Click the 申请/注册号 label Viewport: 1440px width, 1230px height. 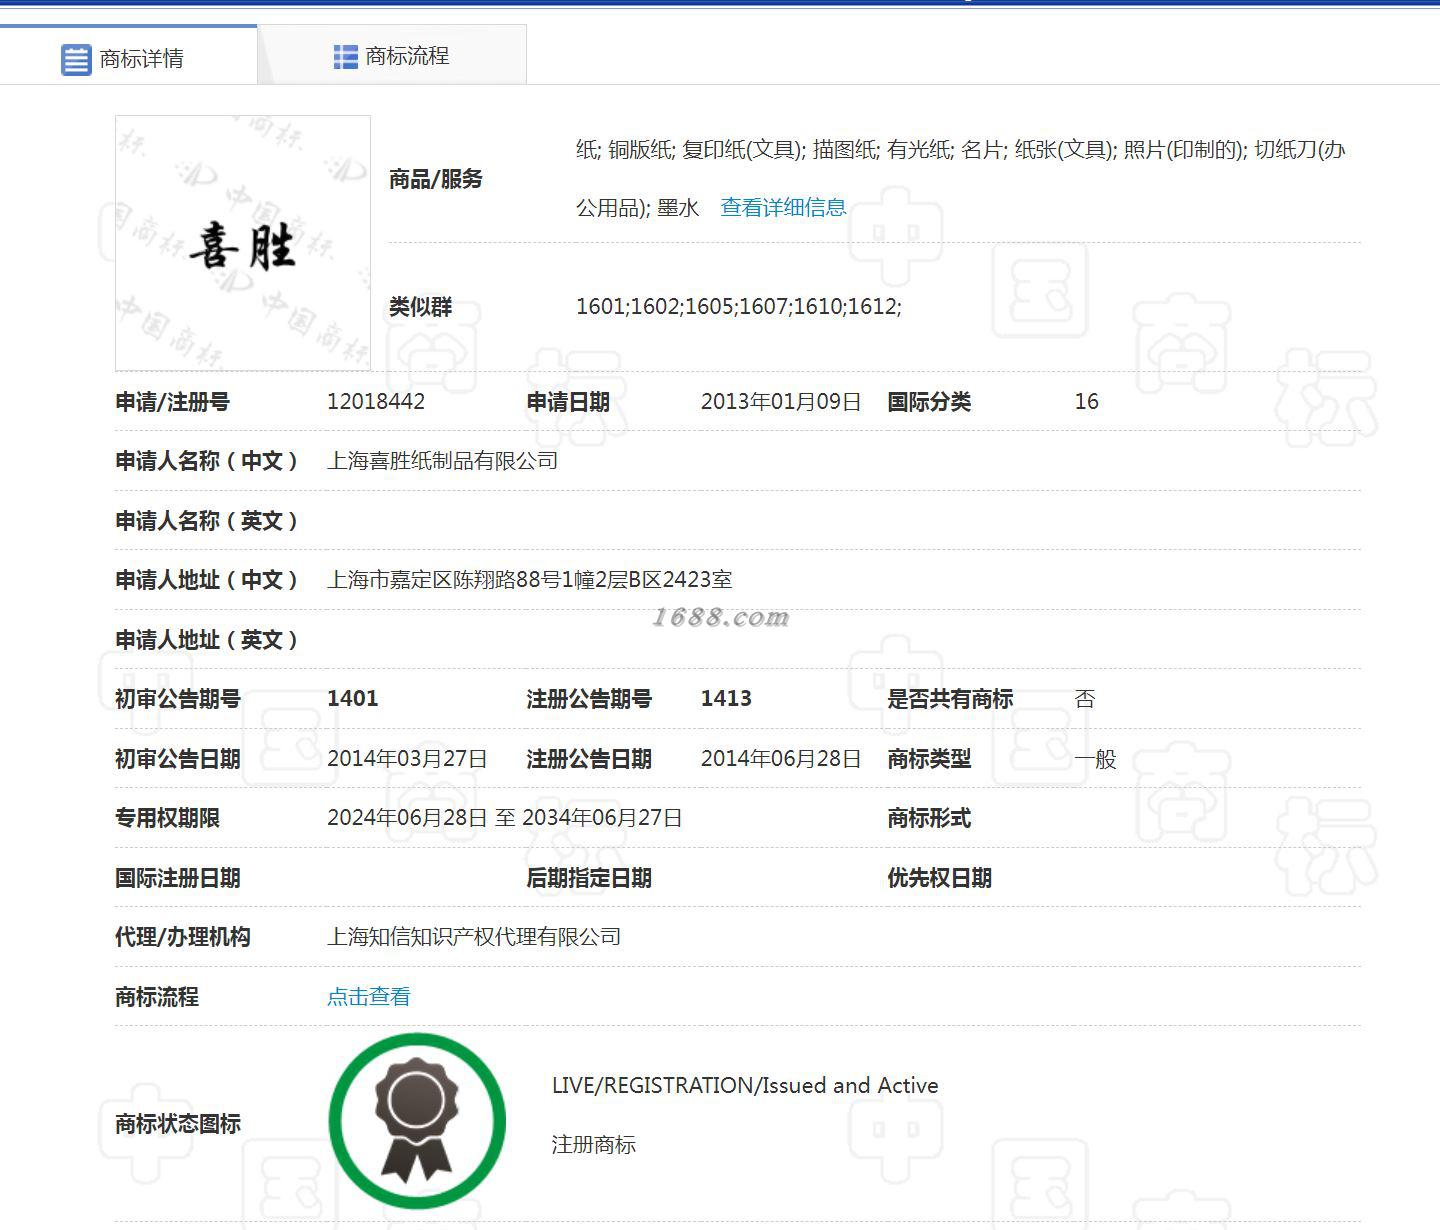coord(173,402)
